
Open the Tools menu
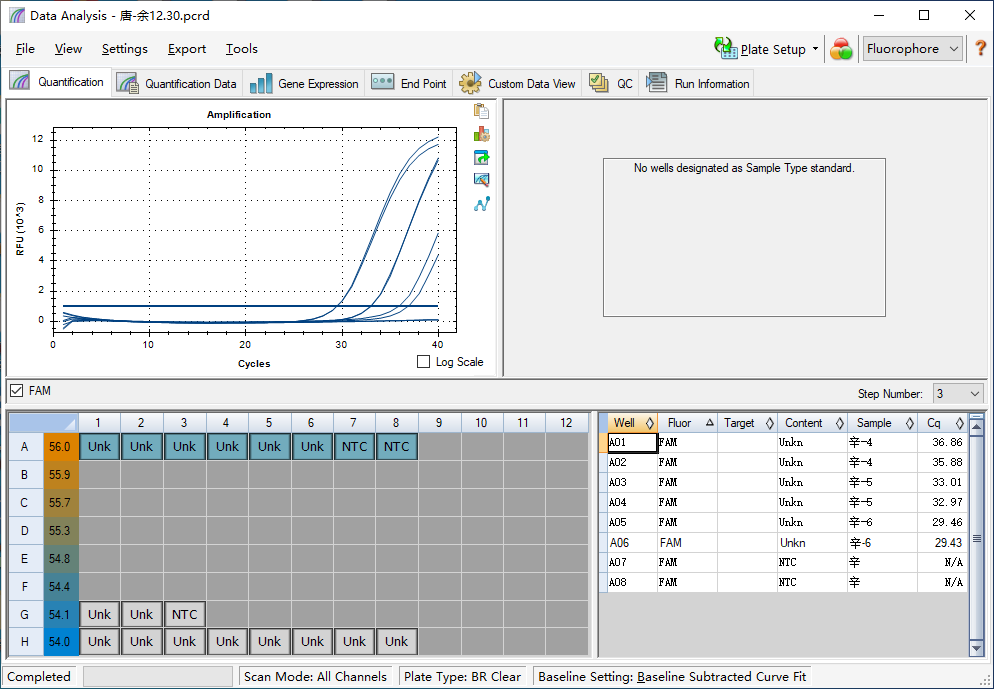point(242,49)
